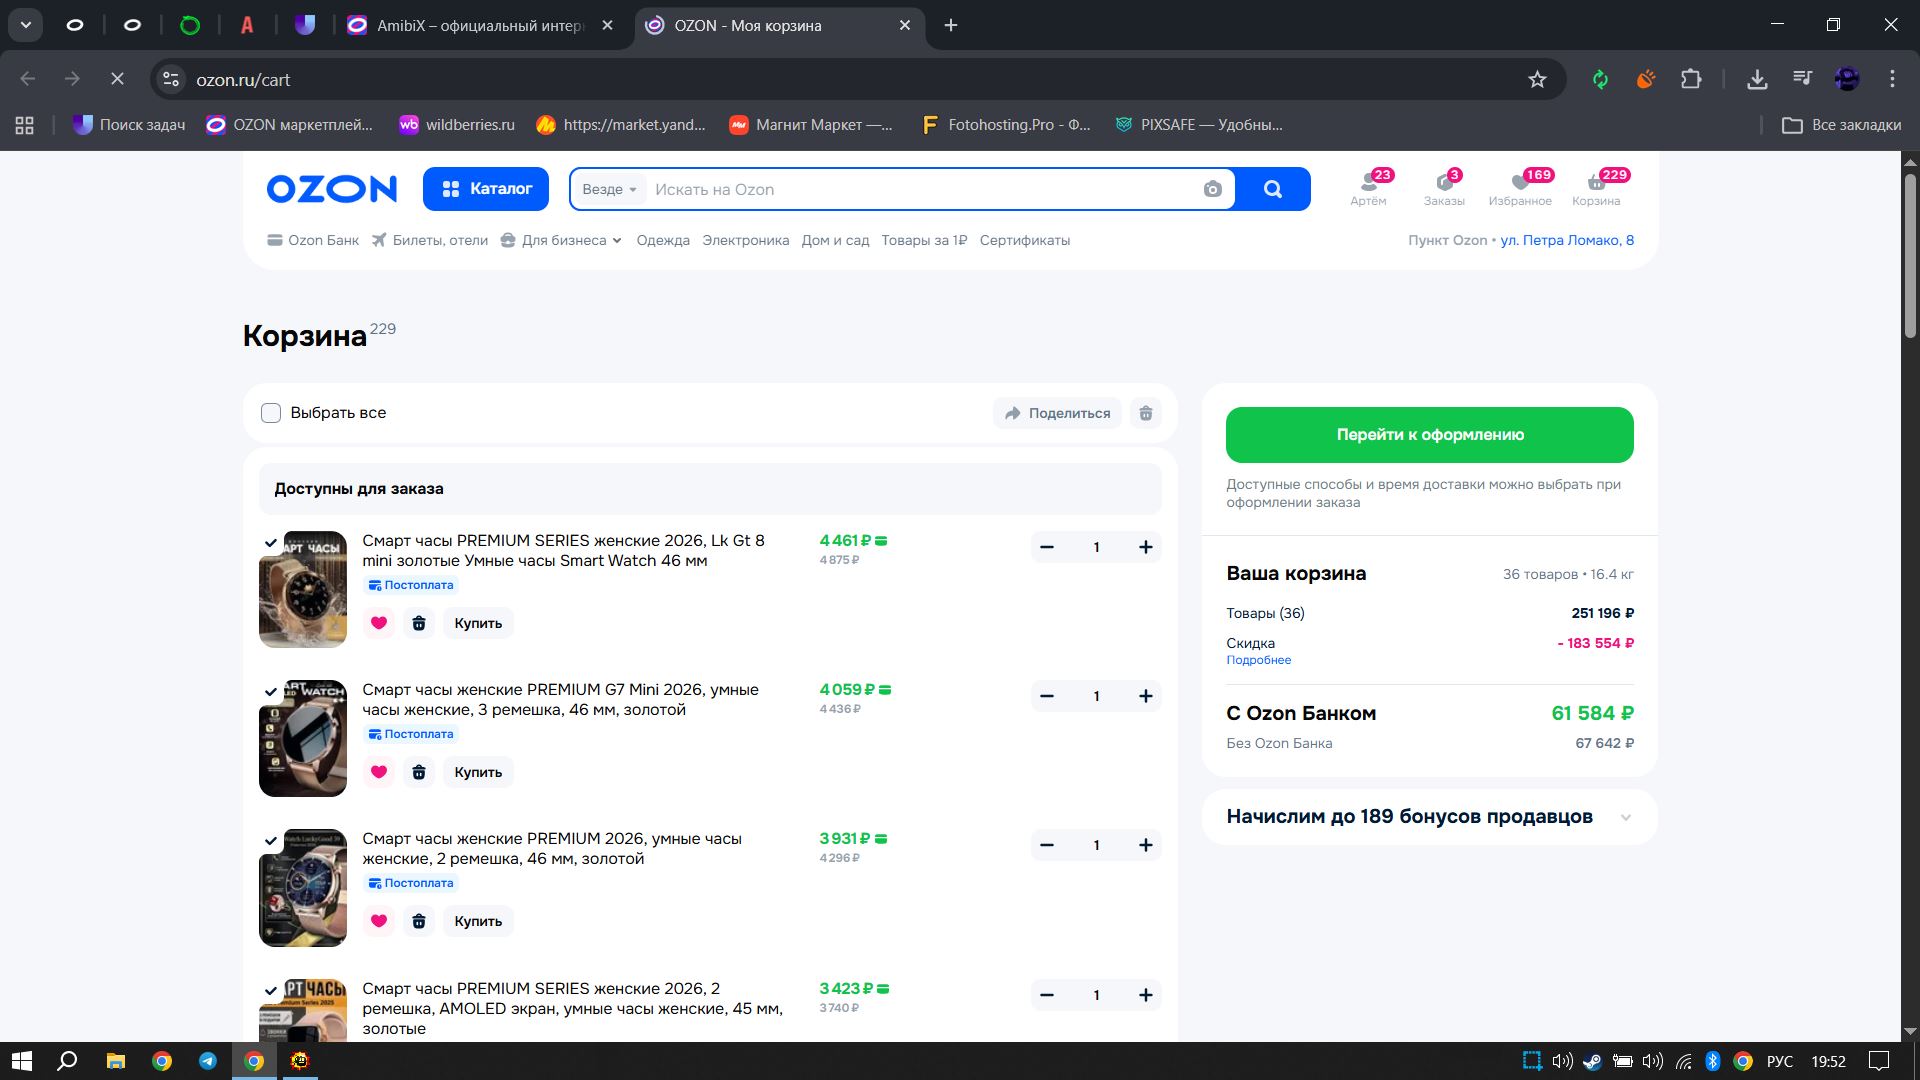Image resolution: width=1920 pixels, height=1080 pixels.
Task: Uncheck the Lk Gt 8 mini watch item
Action: [271, 543]
